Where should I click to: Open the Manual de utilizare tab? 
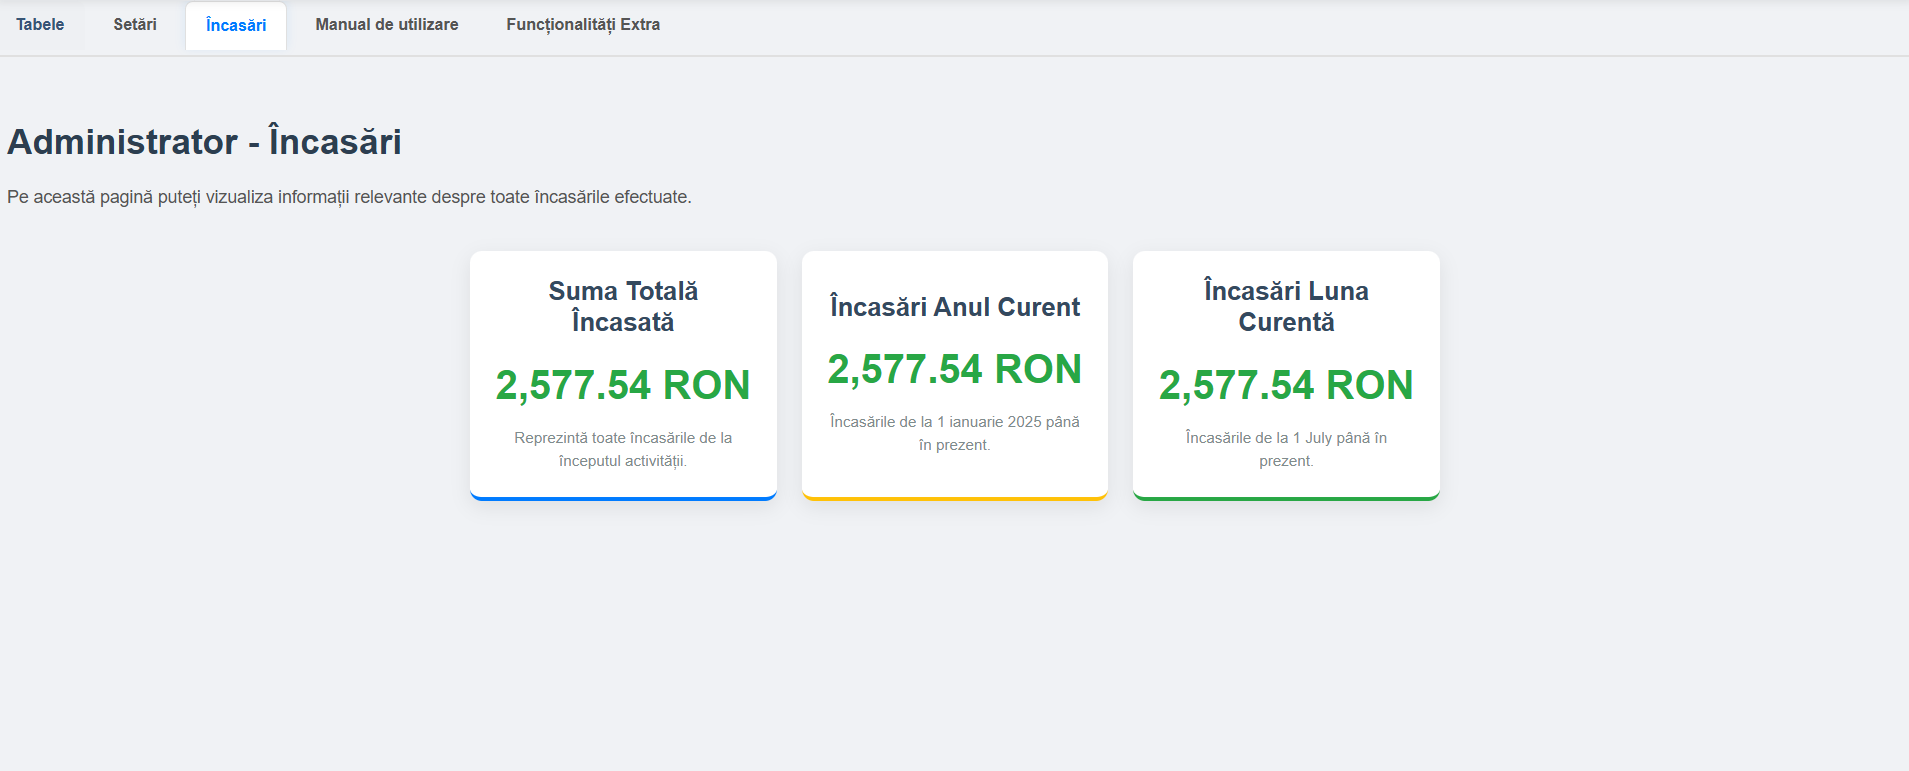(387, 25)
